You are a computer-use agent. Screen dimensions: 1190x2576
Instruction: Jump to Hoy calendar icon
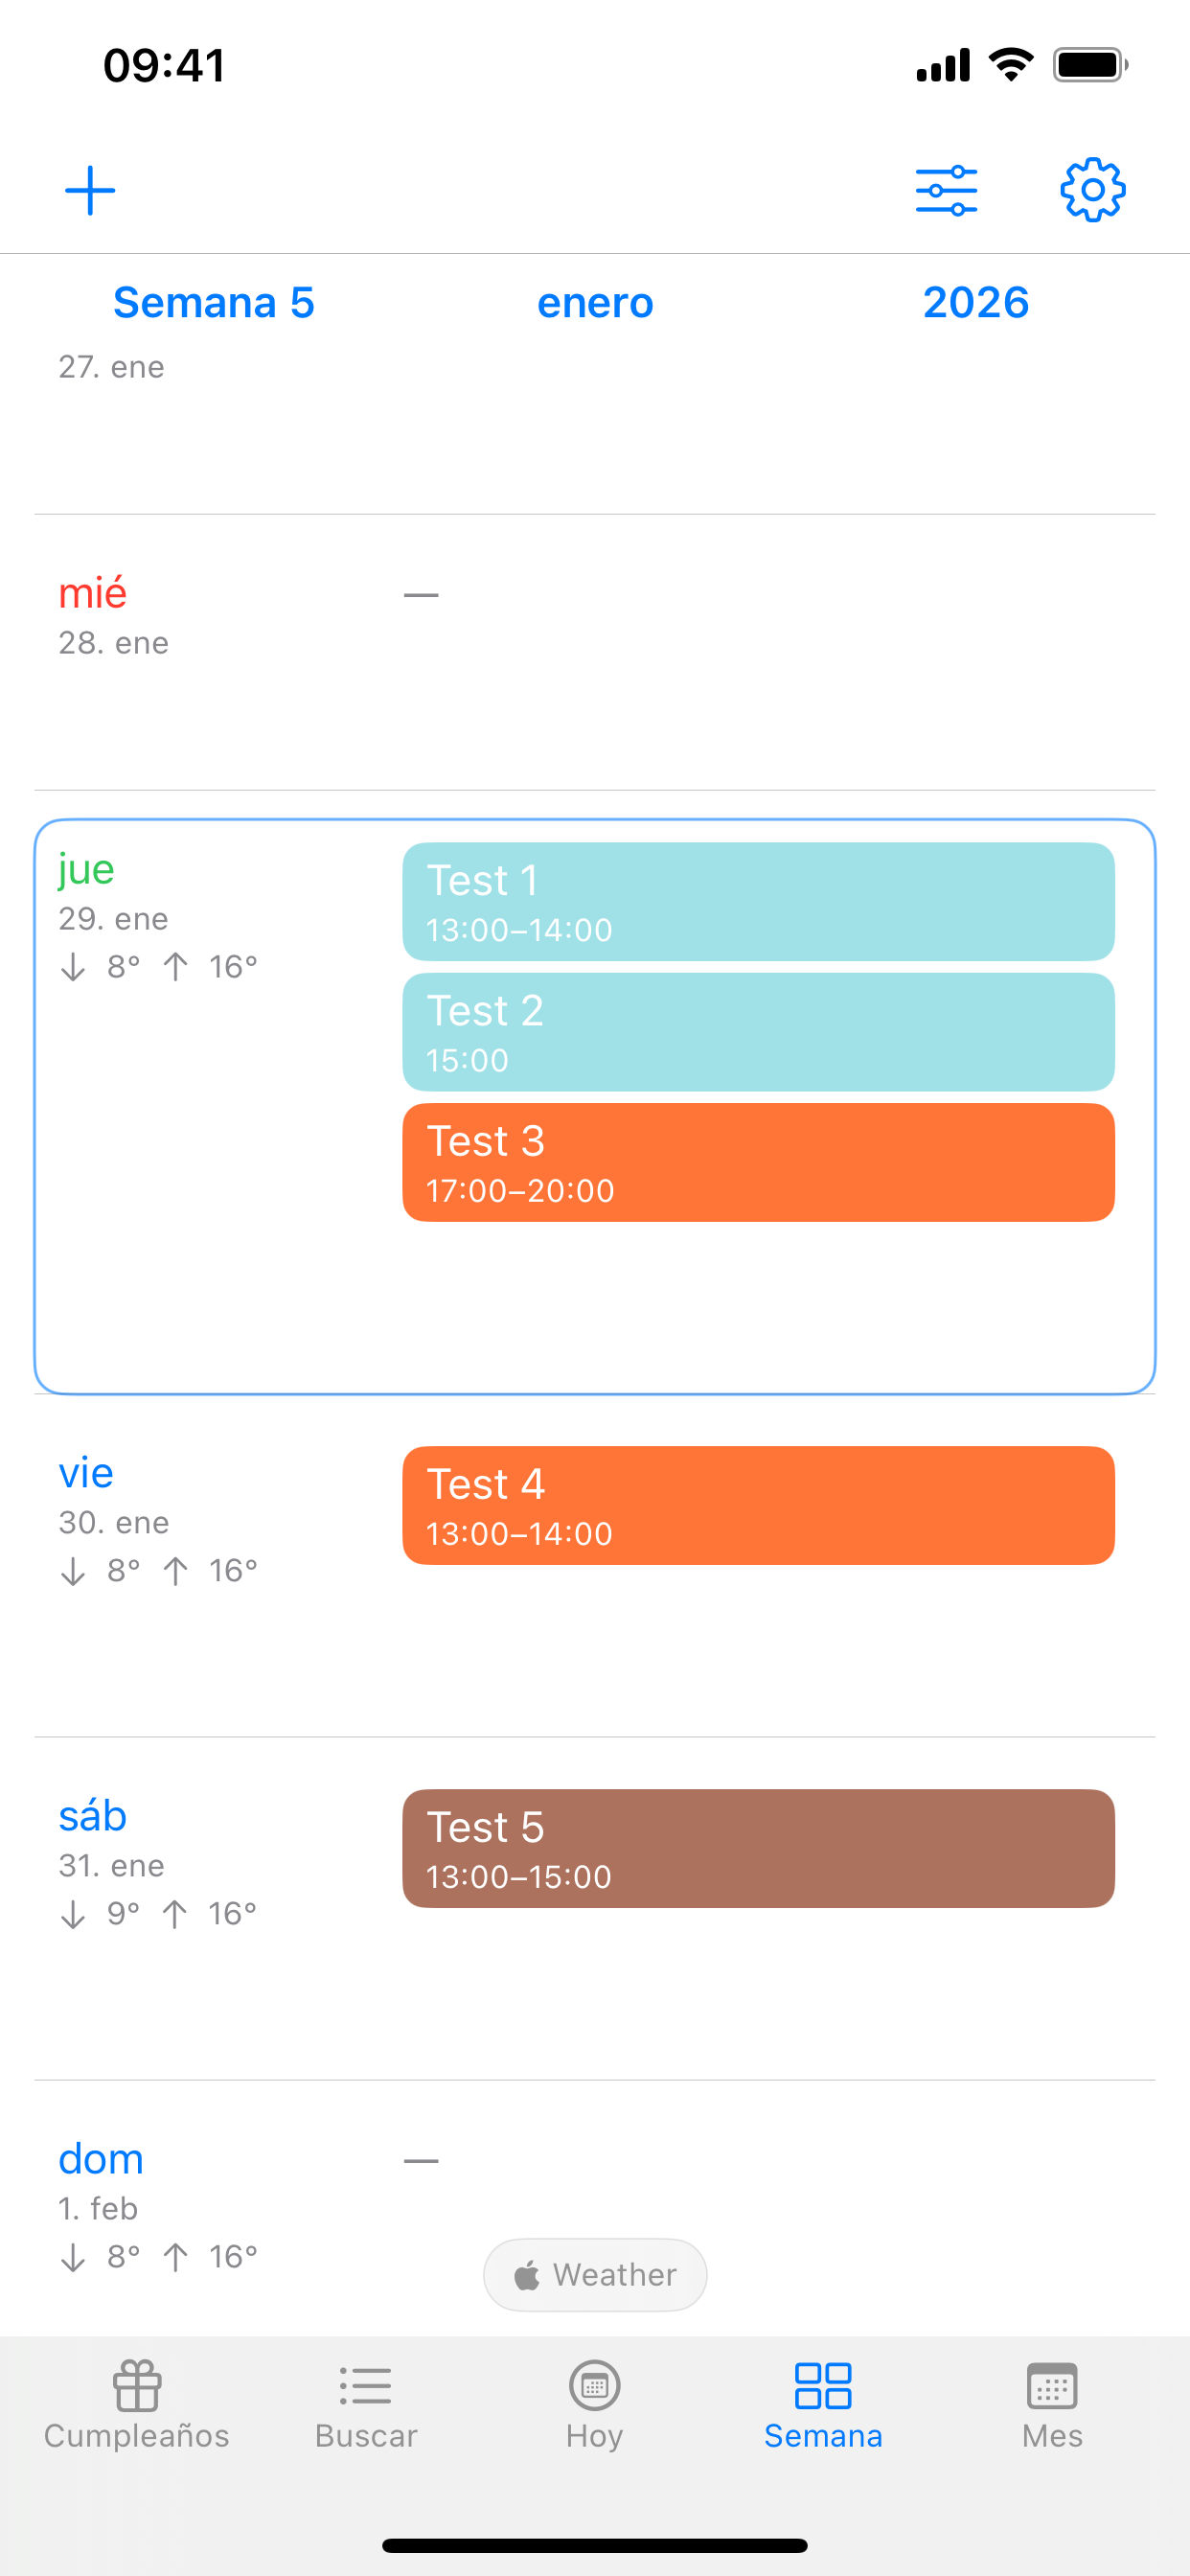point(595,2404)
